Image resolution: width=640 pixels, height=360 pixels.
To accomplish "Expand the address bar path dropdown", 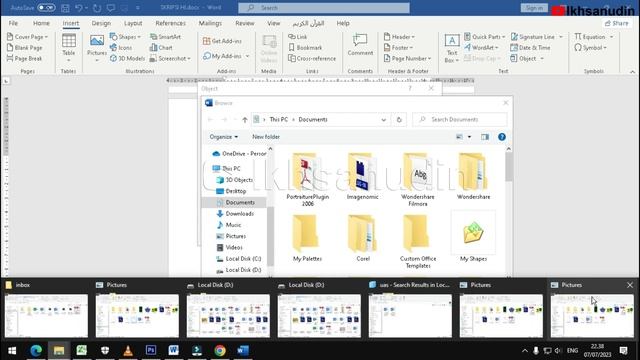I will pyautogui.click(x=383, y=120).
